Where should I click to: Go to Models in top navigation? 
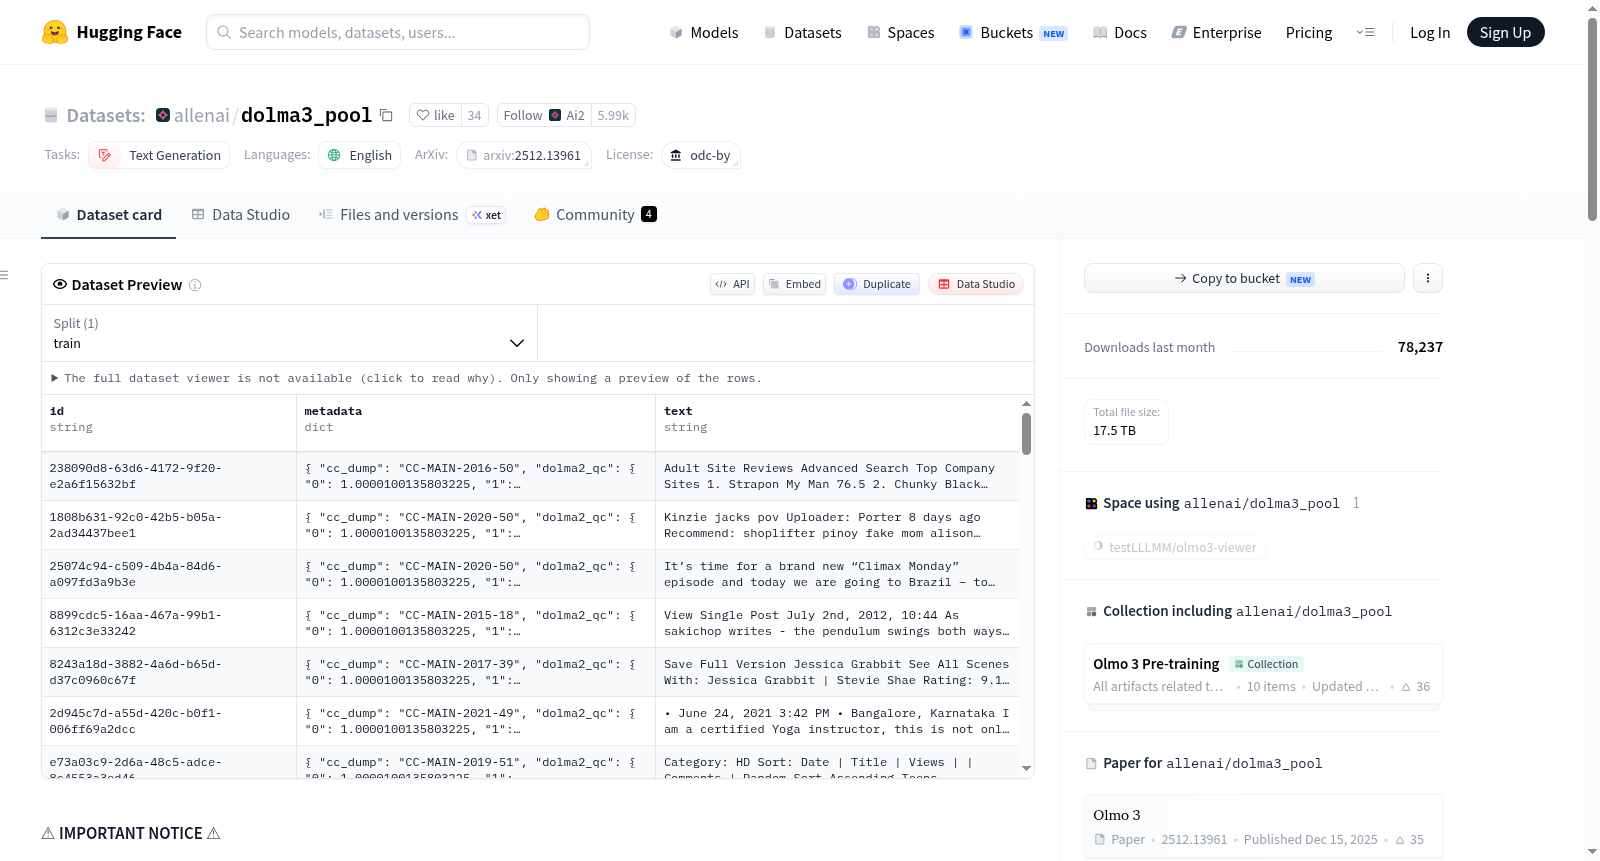tap(704, 32)
